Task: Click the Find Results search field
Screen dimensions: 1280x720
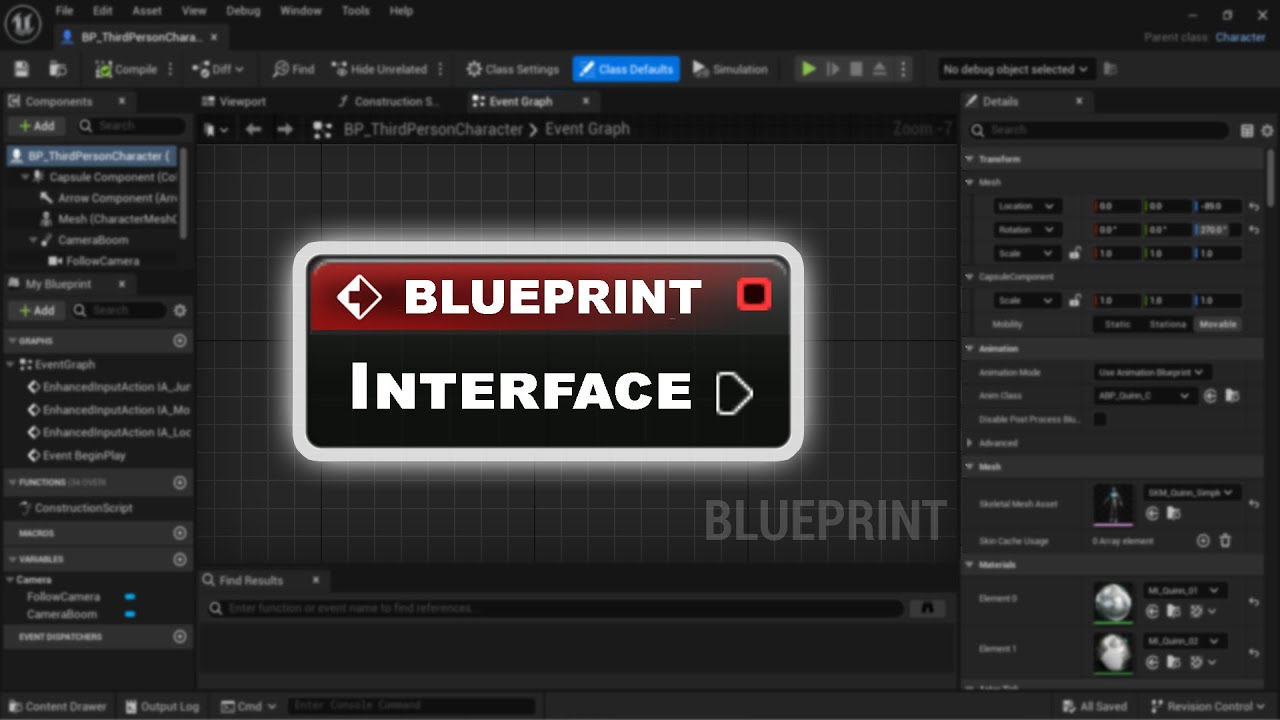Action: (554, 608)
